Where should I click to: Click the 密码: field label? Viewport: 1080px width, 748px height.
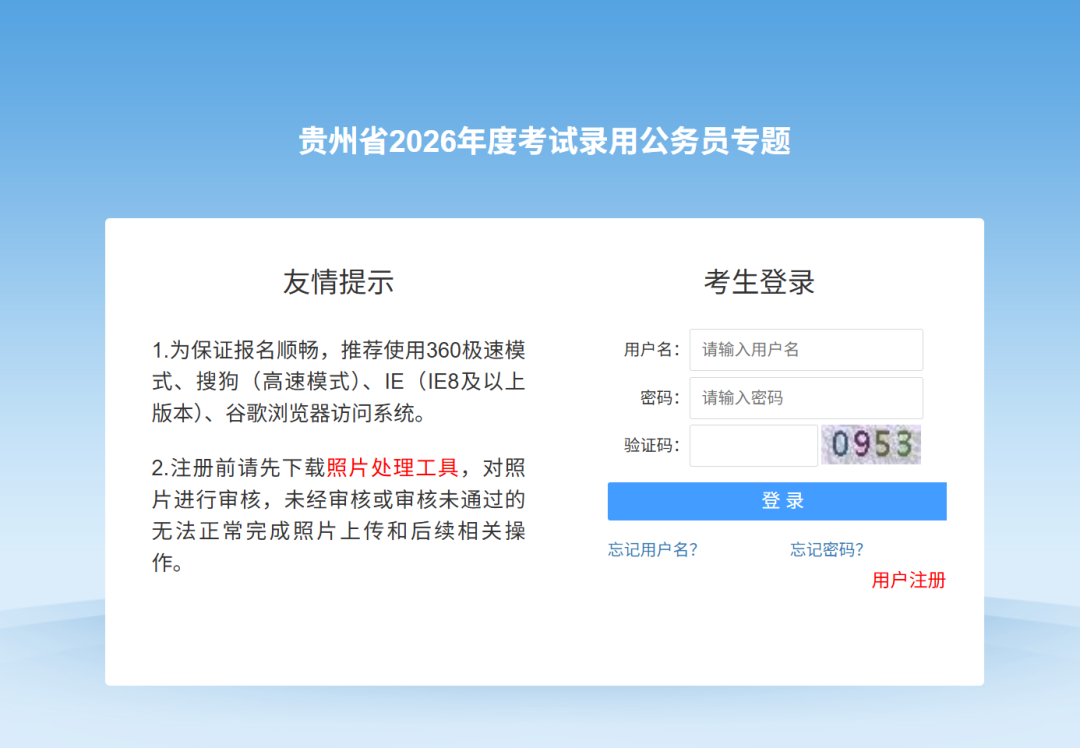coord(659,398)
